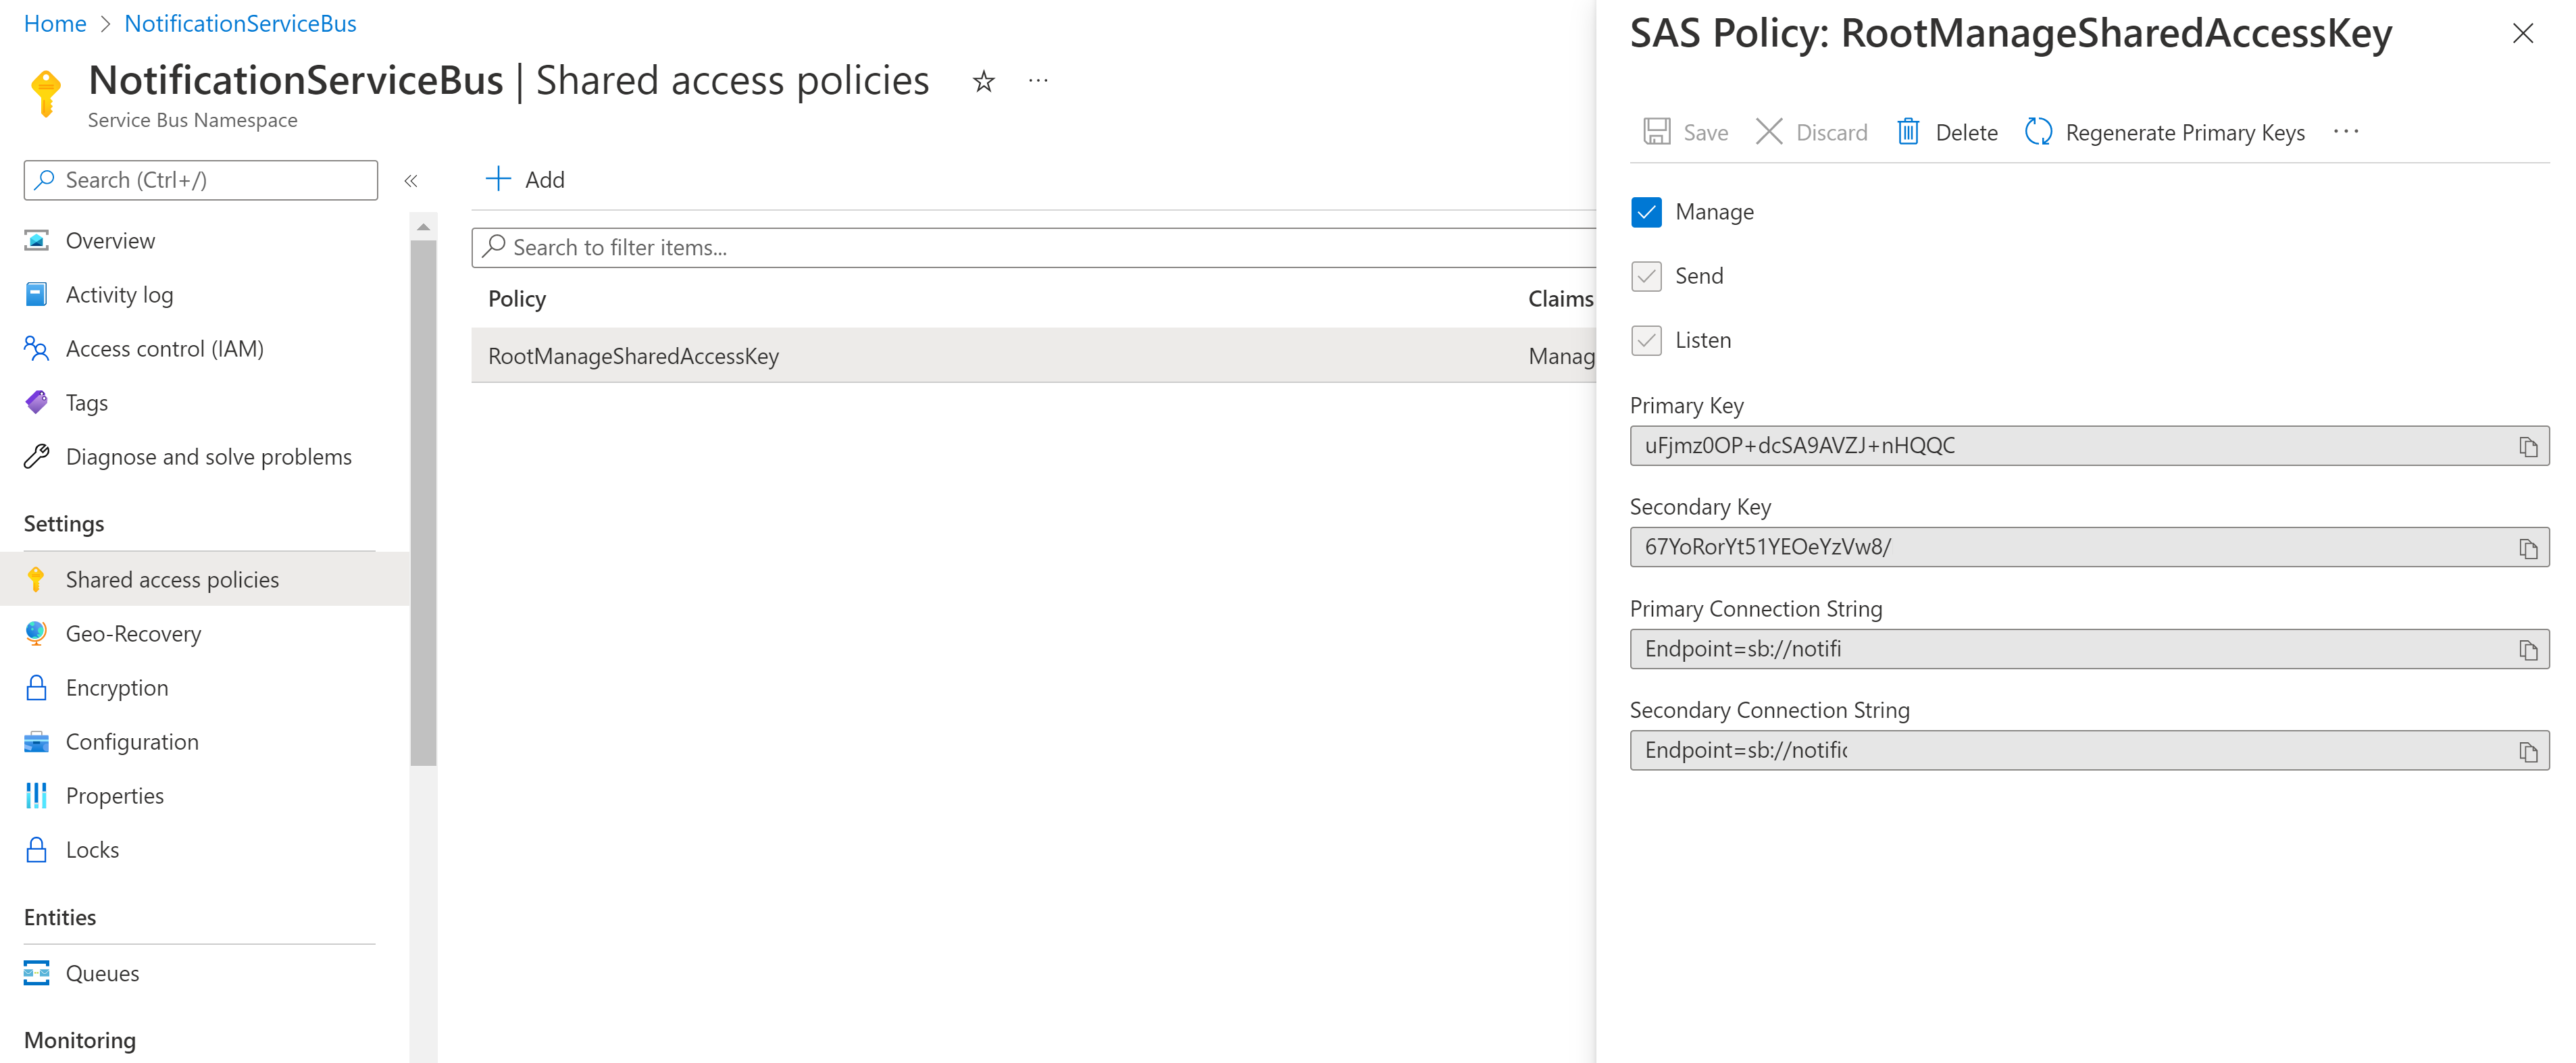
Task: Mark NotificationServiceBus as favorite with the star
Action: pyautogui.click(x=983, y=81)
